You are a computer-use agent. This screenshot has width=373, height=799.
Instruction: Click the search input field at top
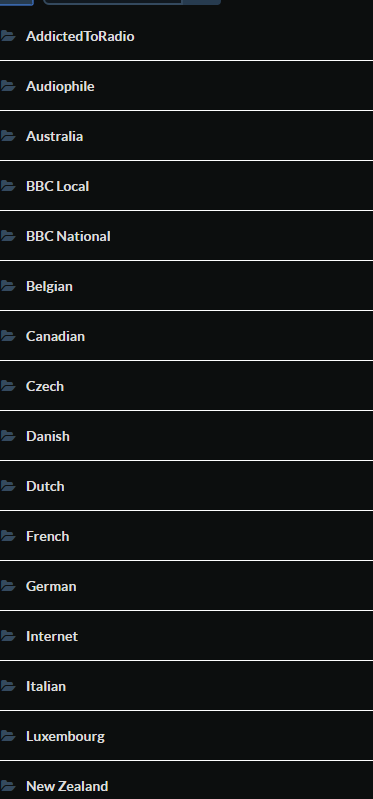click(113, 2)
